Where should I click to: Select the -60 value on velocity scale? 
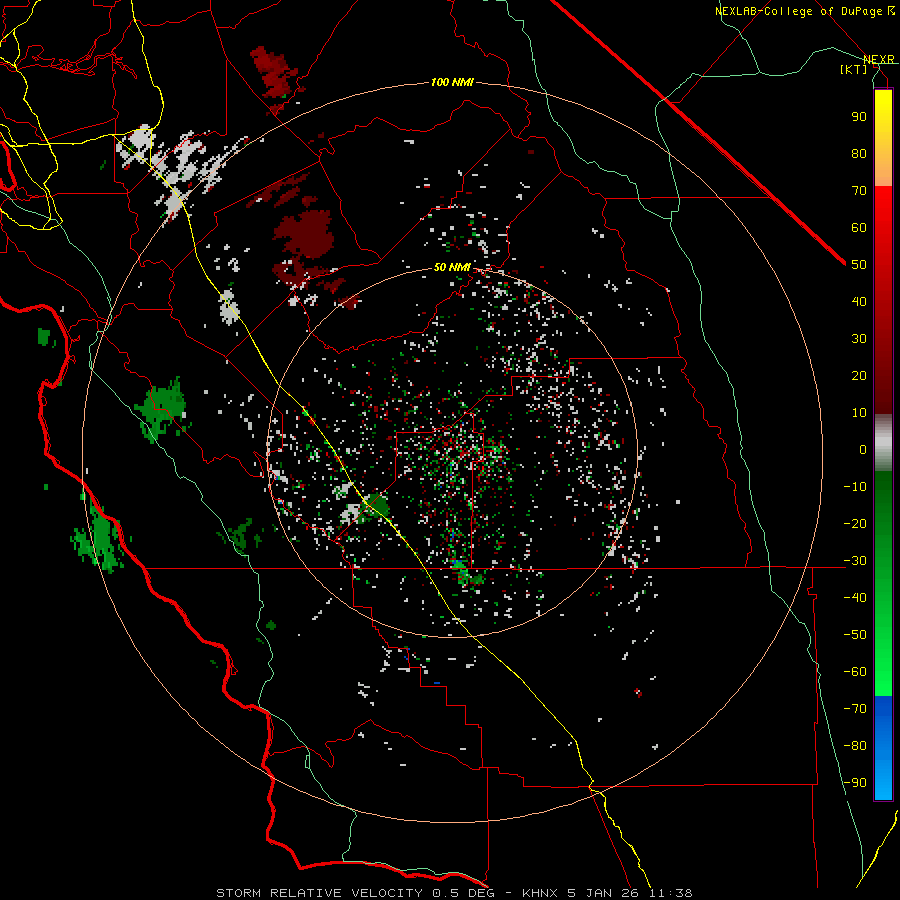click(855, 672)
